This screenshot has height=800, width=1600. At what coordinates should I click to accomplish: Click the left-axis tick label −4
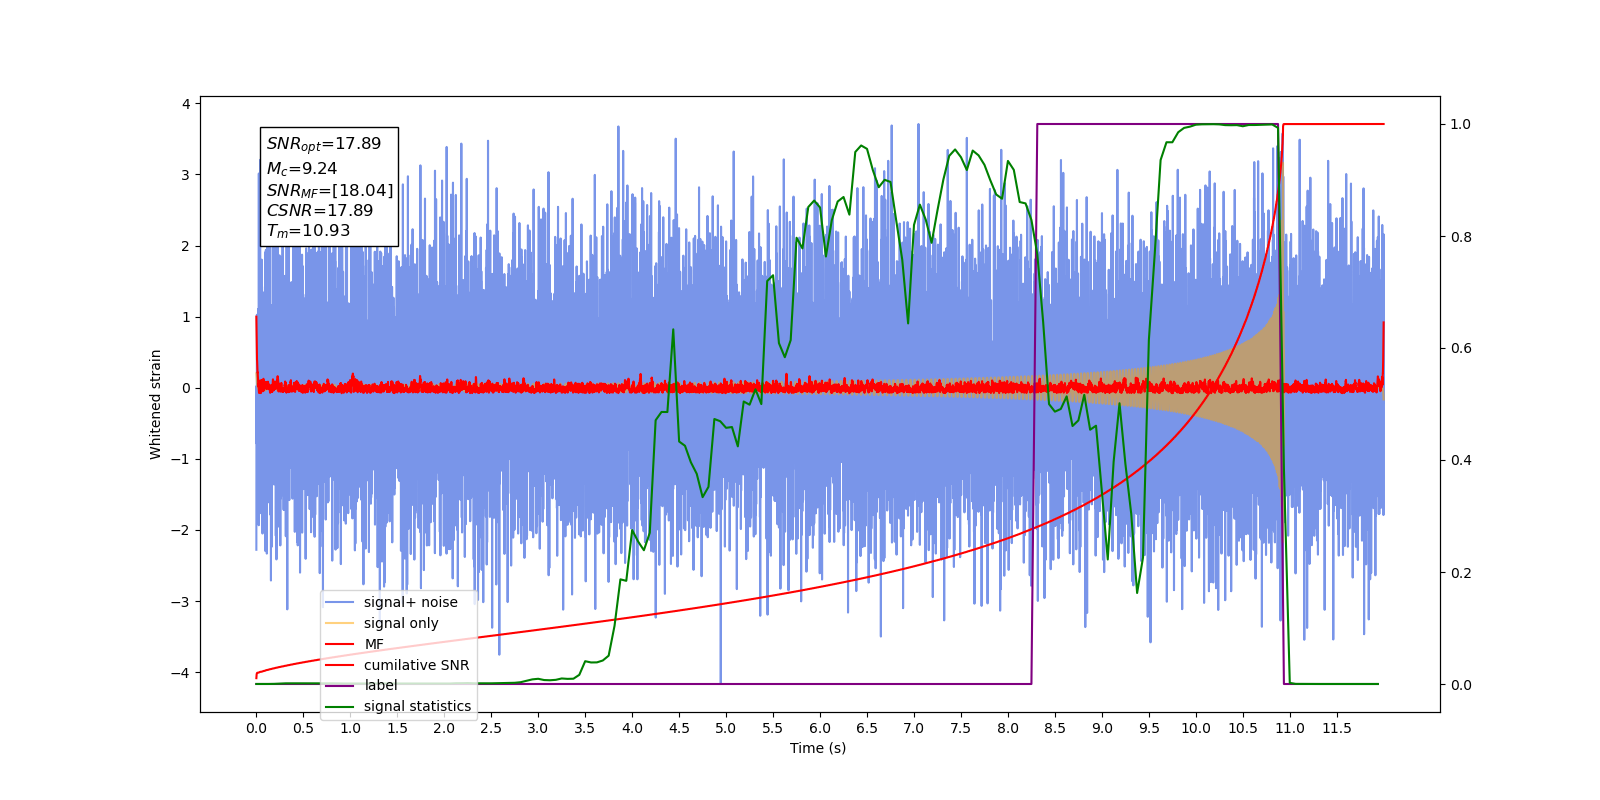[x=181, y=673]
